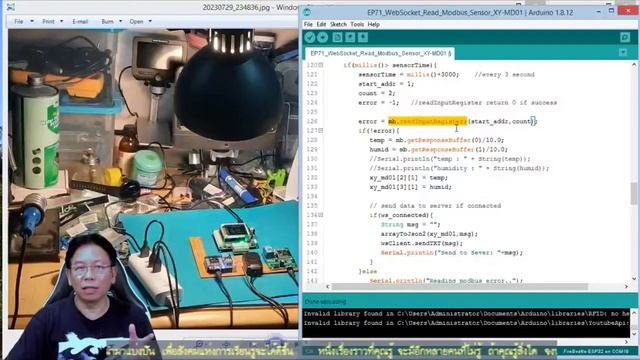Open the Serial Monitor icon

coord(625,38)
